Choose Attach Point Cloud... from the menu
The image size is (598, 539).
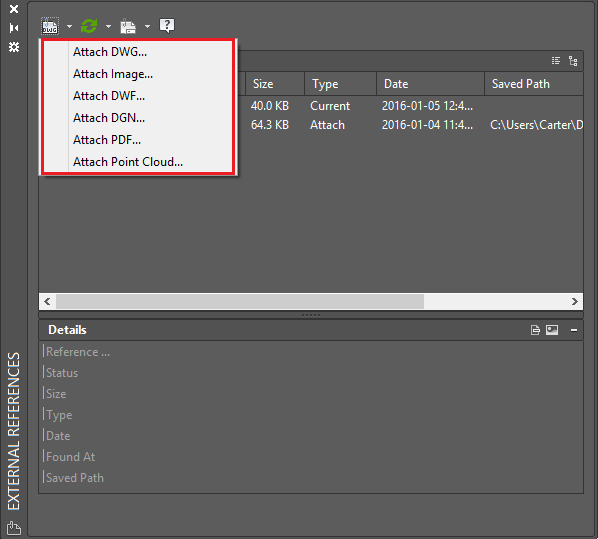tap(138, 162)
